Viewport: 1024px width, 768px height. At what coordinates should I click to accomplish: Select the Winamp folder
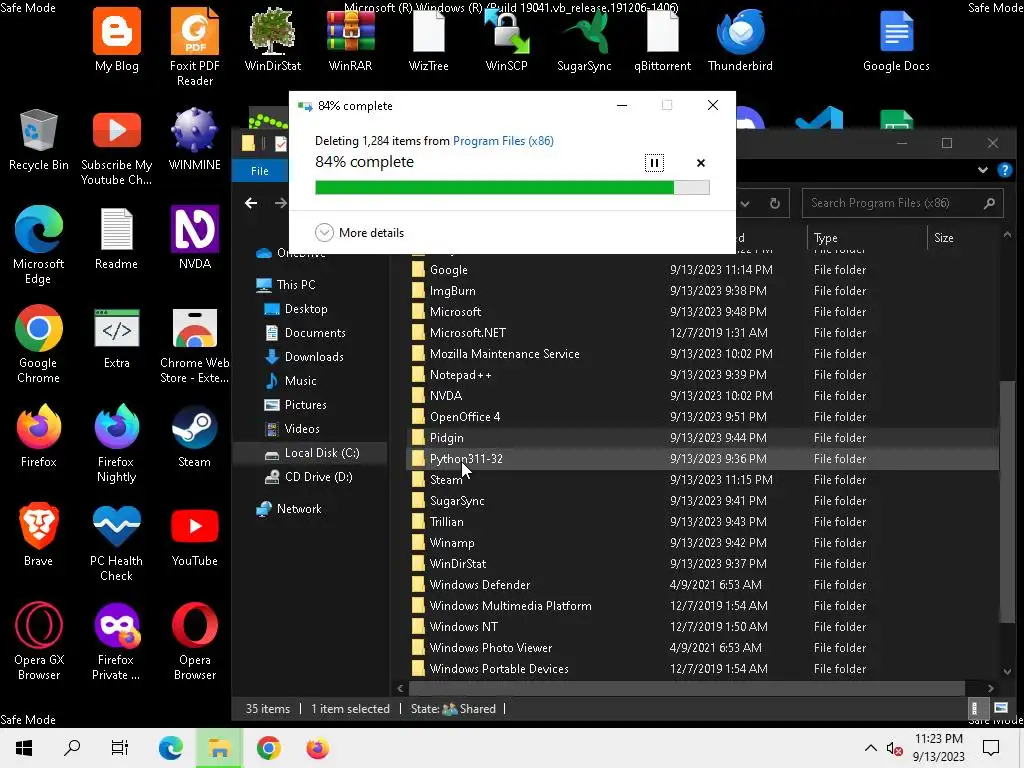click(452, 543)
